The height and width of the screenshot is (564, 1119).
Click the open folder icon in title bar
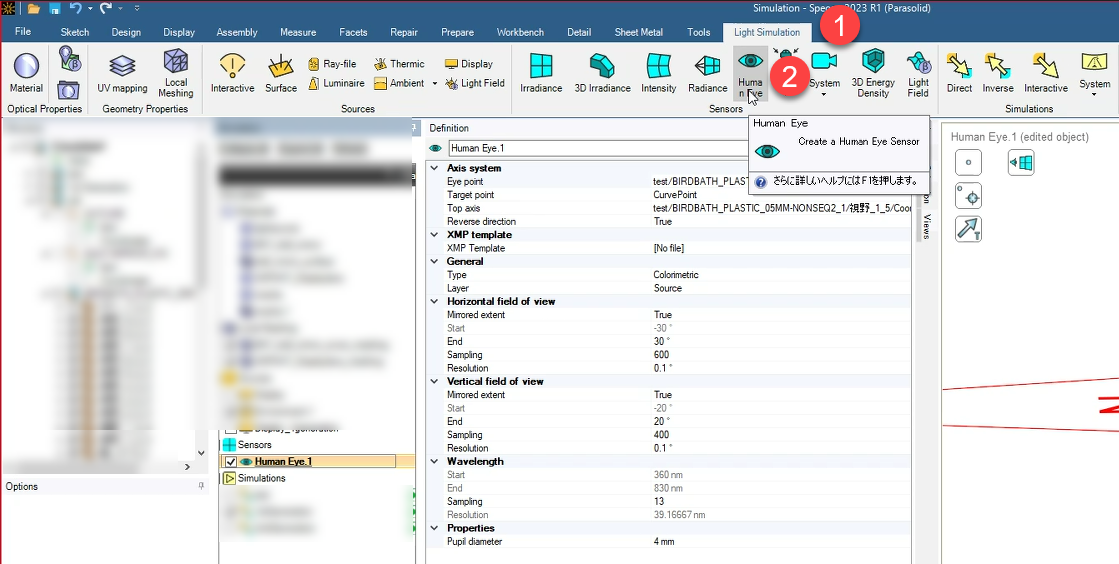[x=34, y=9]
